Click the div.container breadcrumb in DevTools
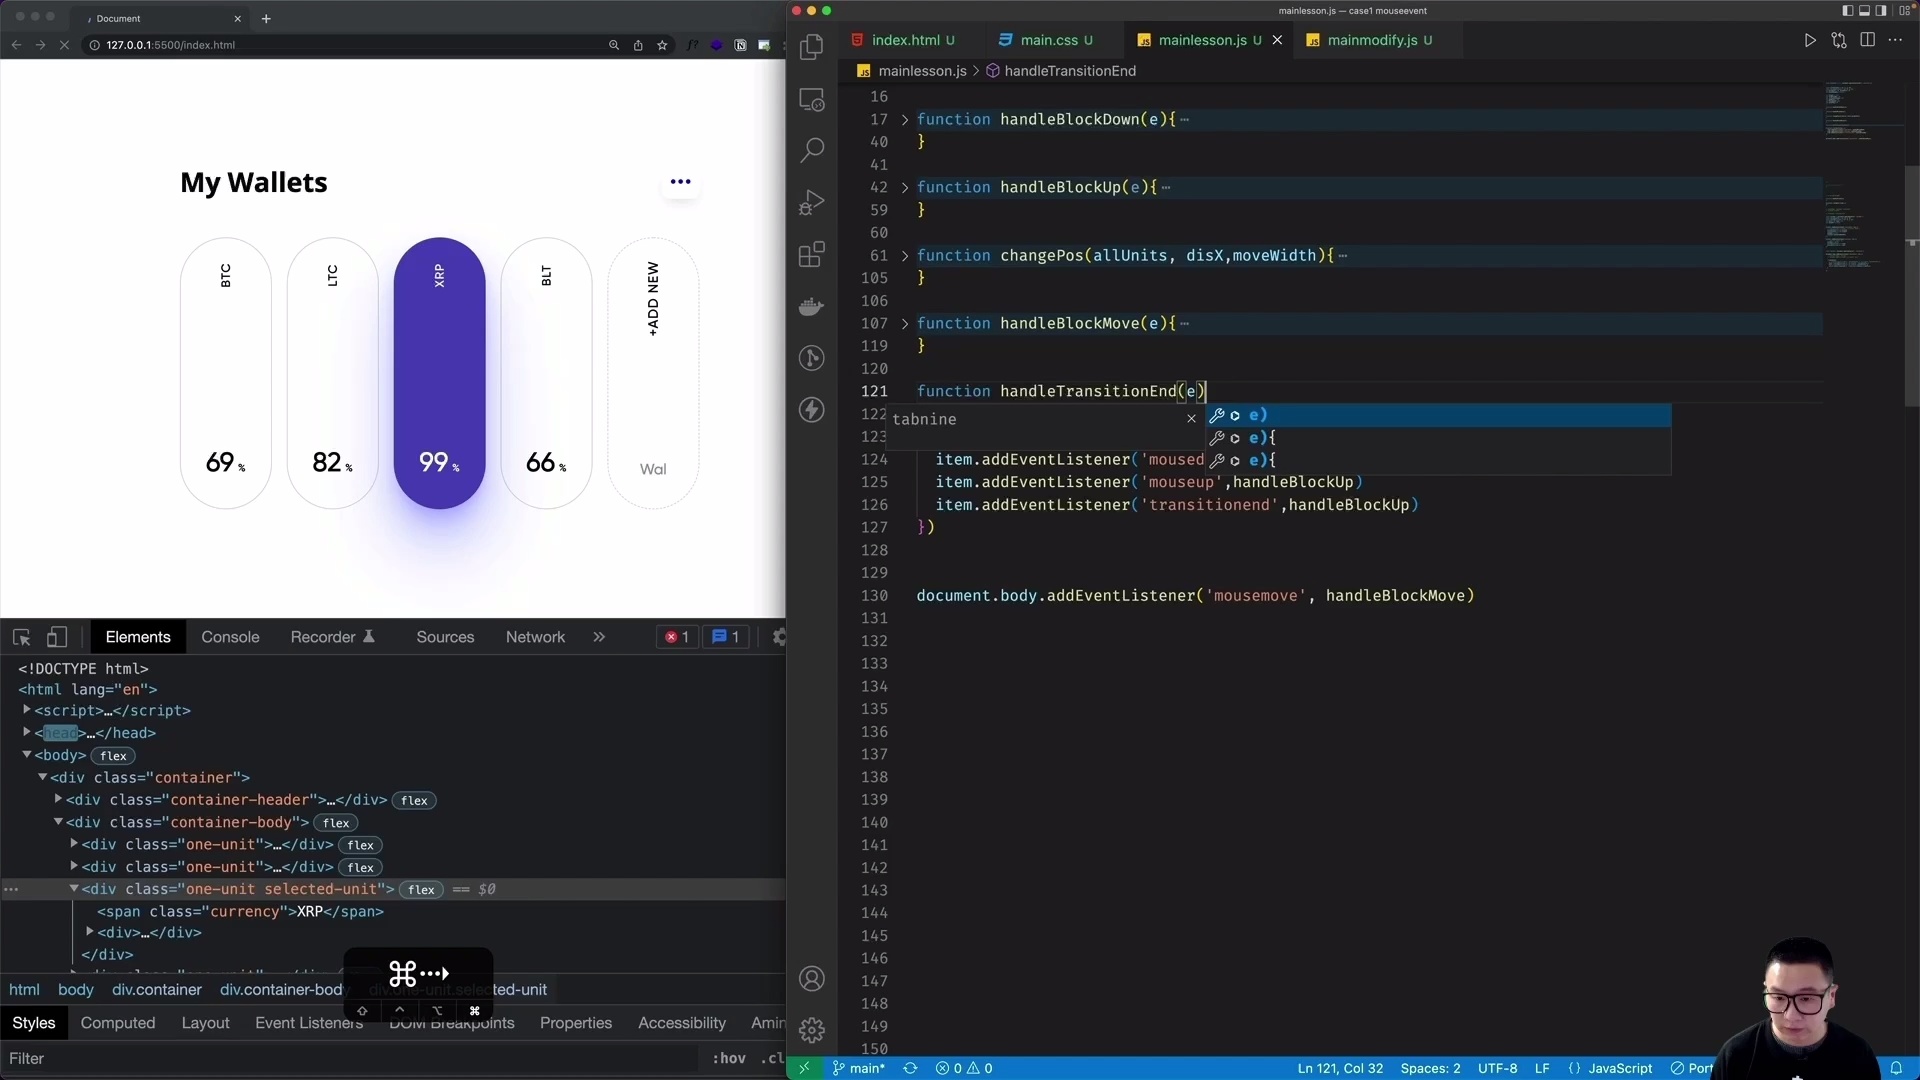Viewport: 1920px width, 1080px height. (x=156, y=990)
